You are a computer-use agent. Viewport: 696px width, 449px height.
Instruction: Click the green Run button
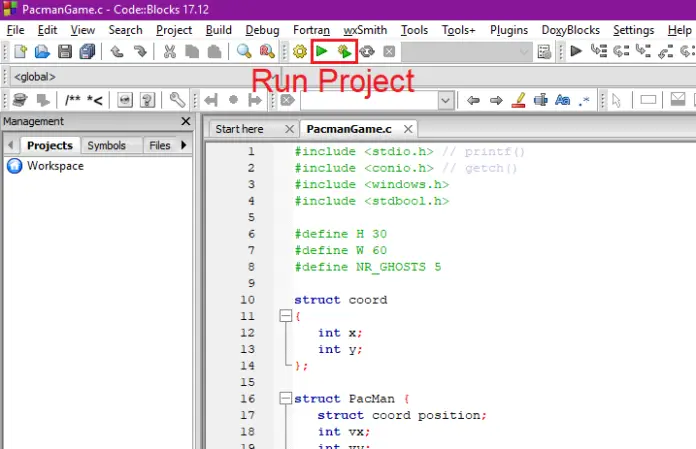322,51
